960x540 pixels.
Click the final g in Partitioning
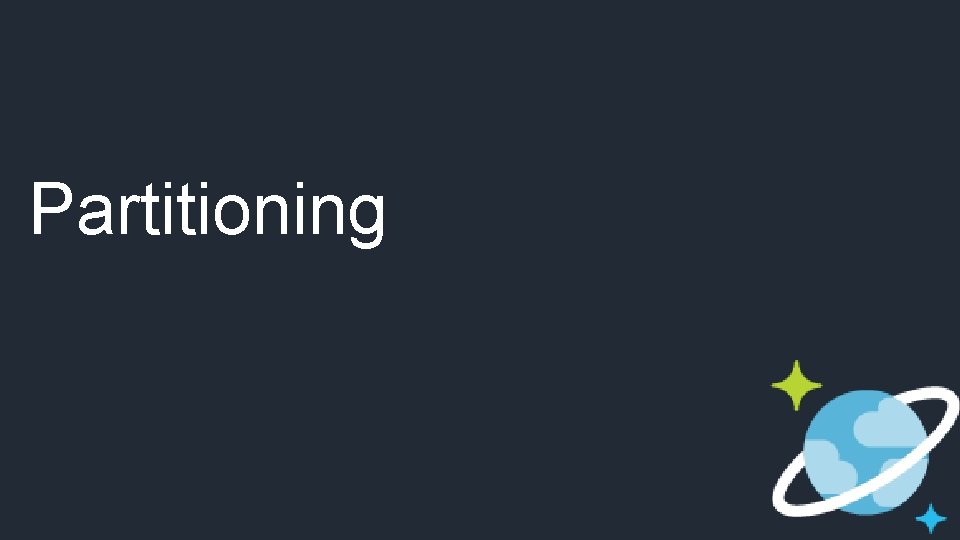(x=367, y=220)
